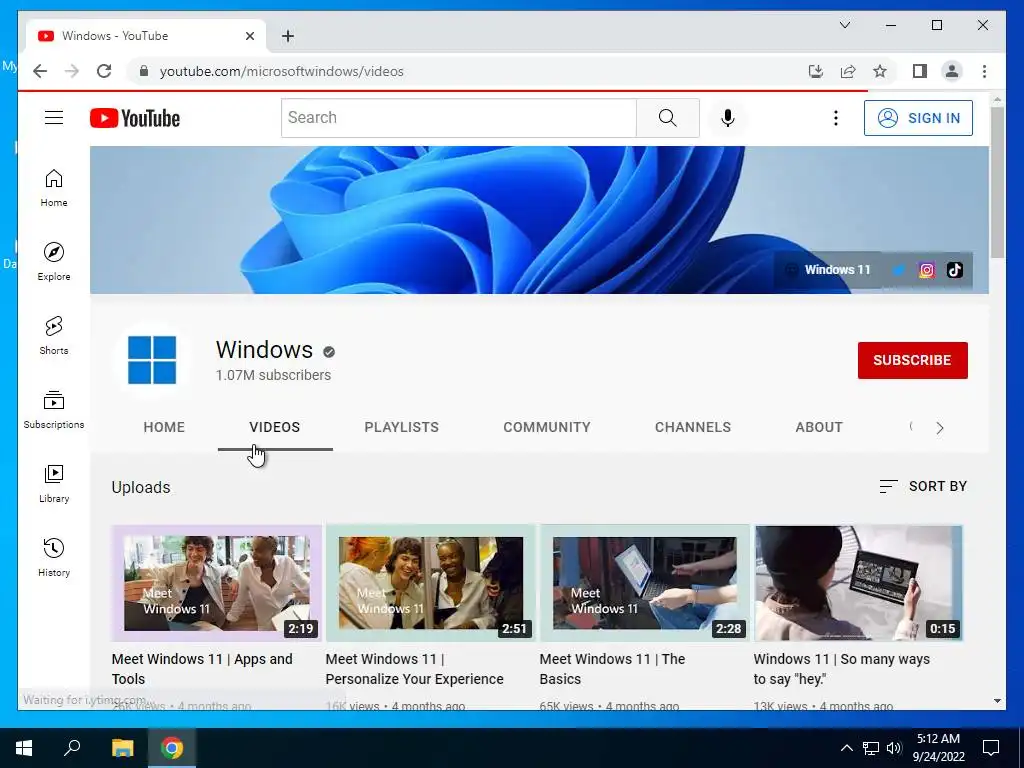Open the Windows Start menu
The width and height of the screenshot is (1024, 768).
pos(24,748)
